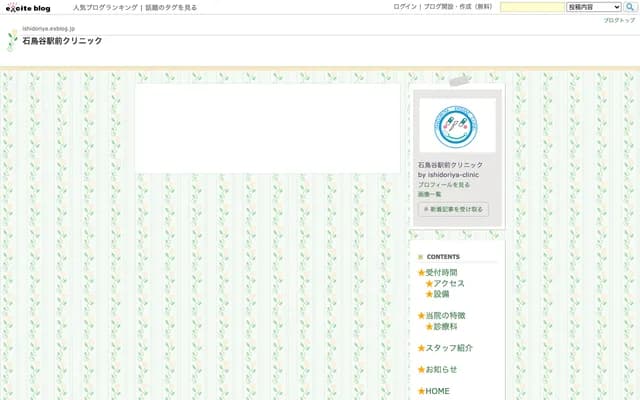Click the Excite blog logo
640x400 pixels.
(28, 7)
